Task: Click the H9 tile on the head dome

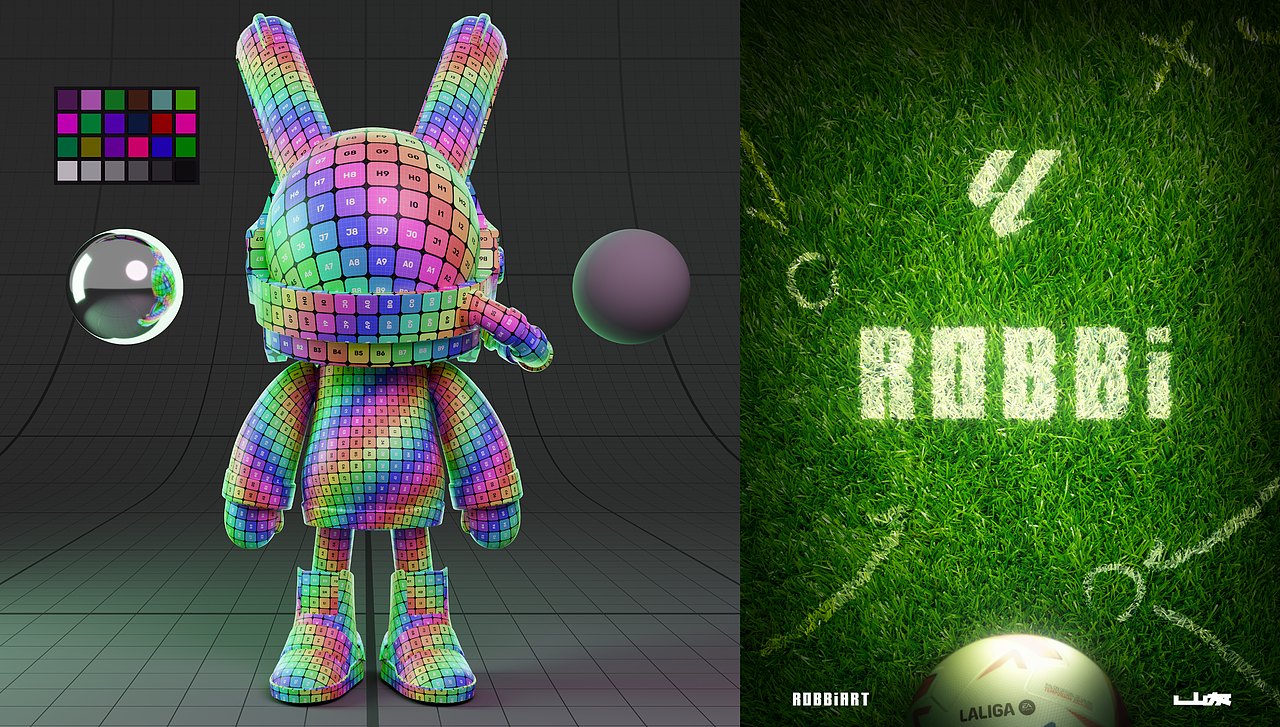Action: tap(383, 173)
